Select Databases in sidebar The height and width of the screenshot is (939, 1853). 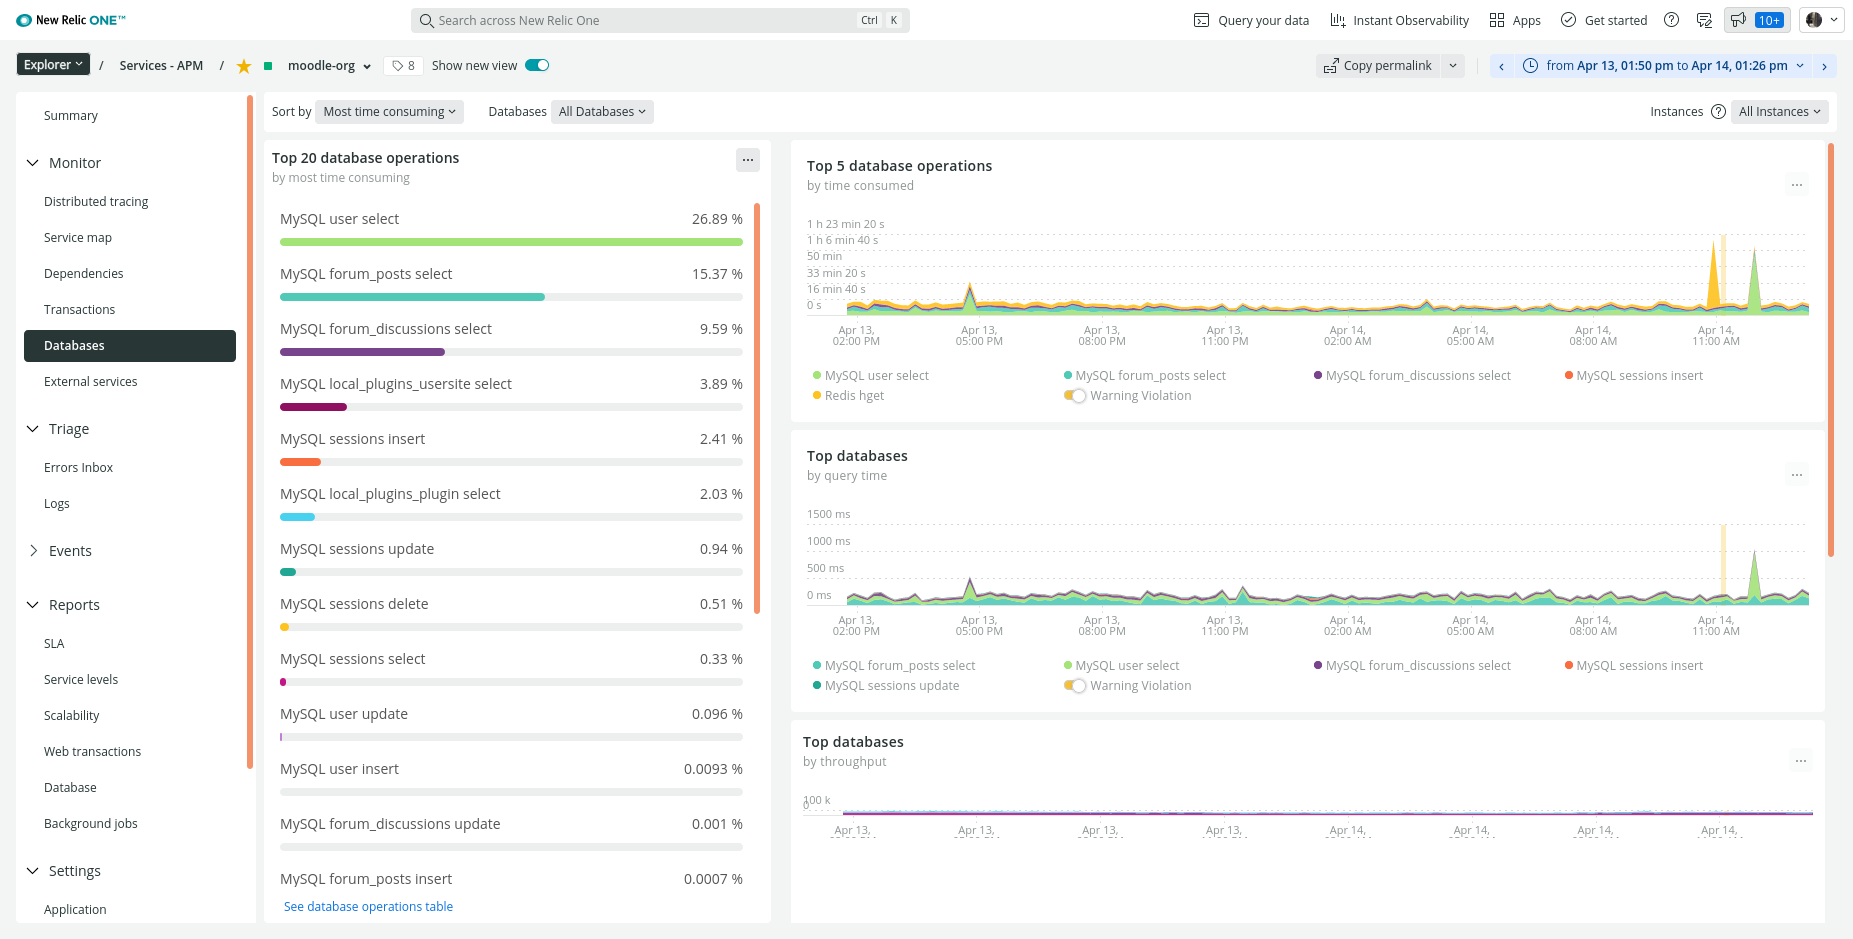click(x=130, y=346)
